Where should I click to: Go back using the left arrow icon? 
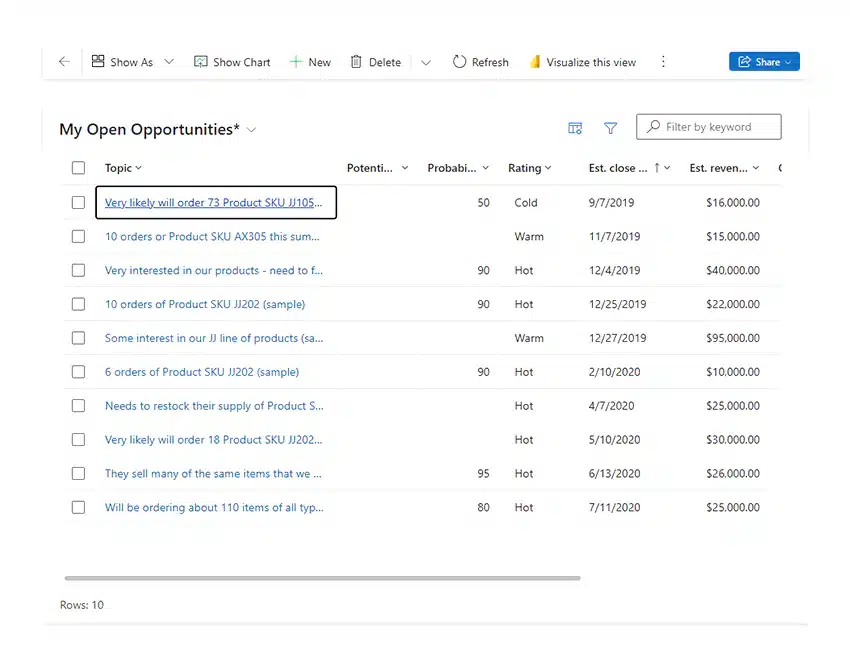[x=65, y=62]
